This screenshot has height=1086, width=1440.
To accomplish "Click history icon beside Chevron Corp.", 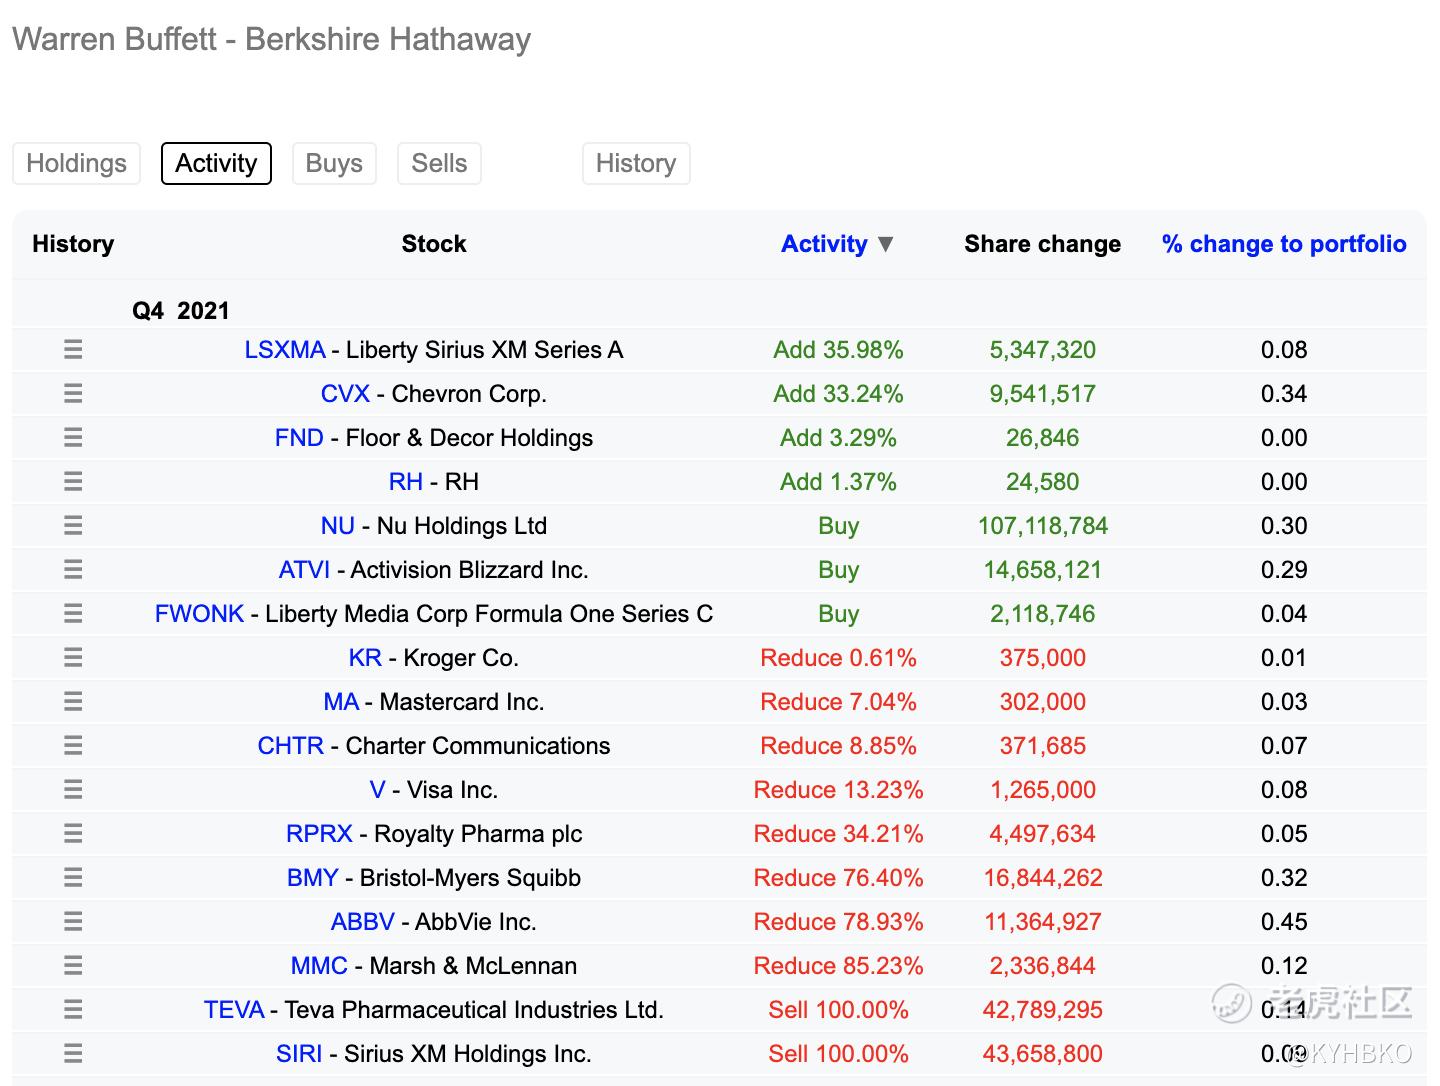I will click(73, 394).
